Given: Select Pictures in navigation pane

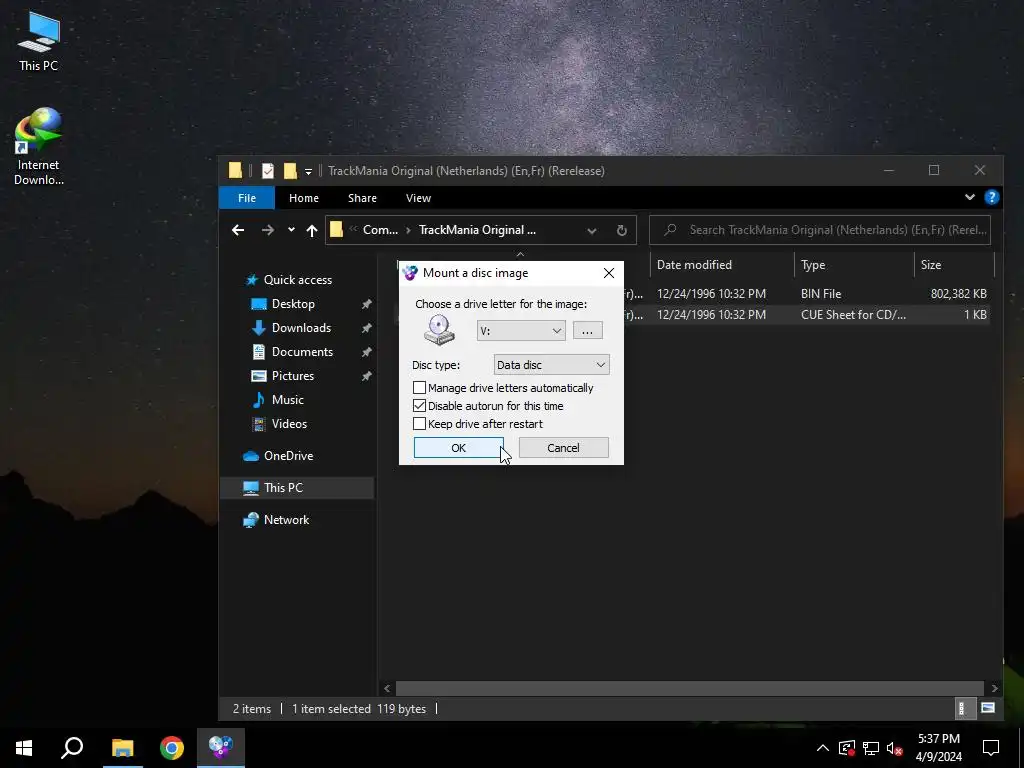Looking at the screenshot, I should (x=292, y=376).
